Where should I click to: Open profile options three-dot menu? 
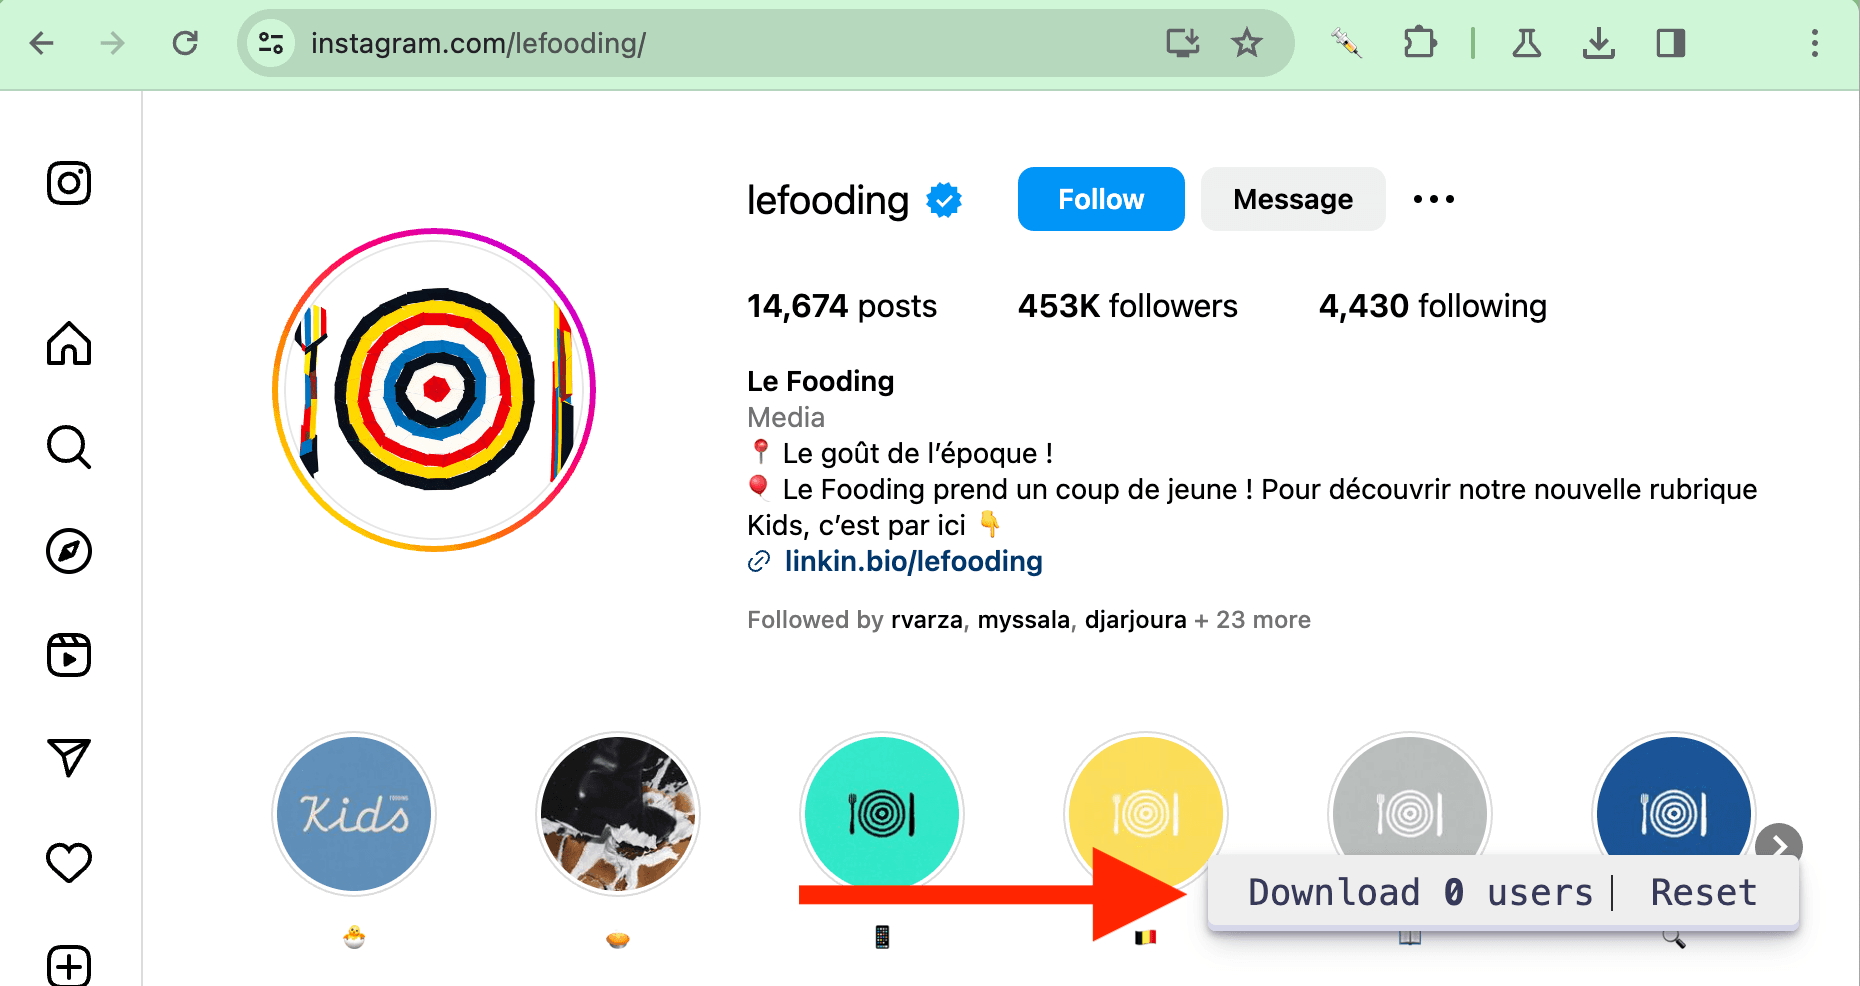pos(1433,199)
